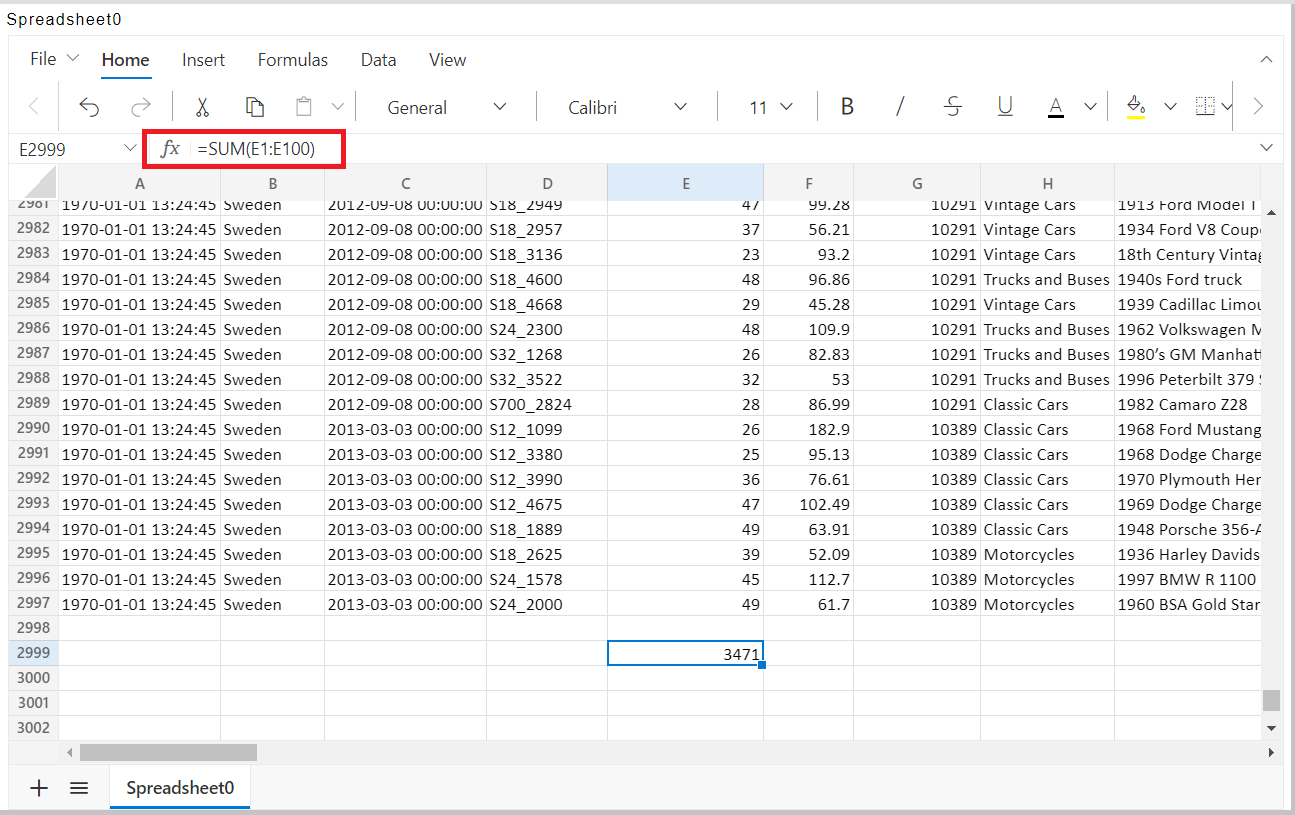This screenshot has width=1295, height=815.
Task: Click the Copy icon
Action: pyautogui.click(x=255, y=107)
